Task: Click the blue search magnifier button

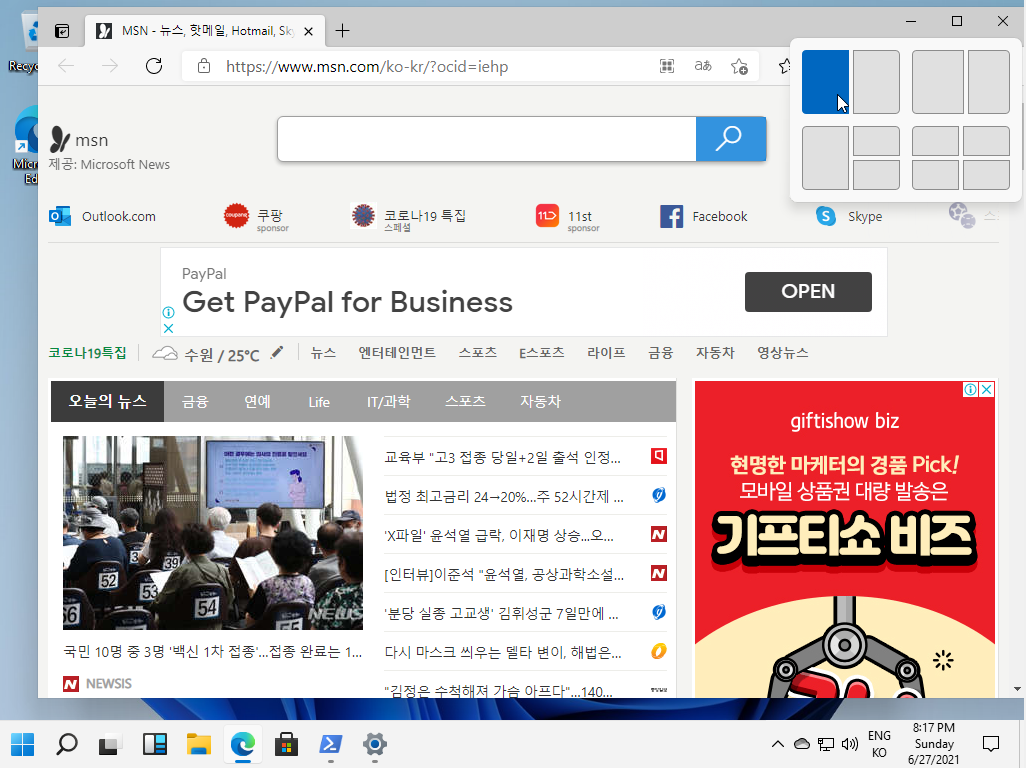Action: click(731, 139)
